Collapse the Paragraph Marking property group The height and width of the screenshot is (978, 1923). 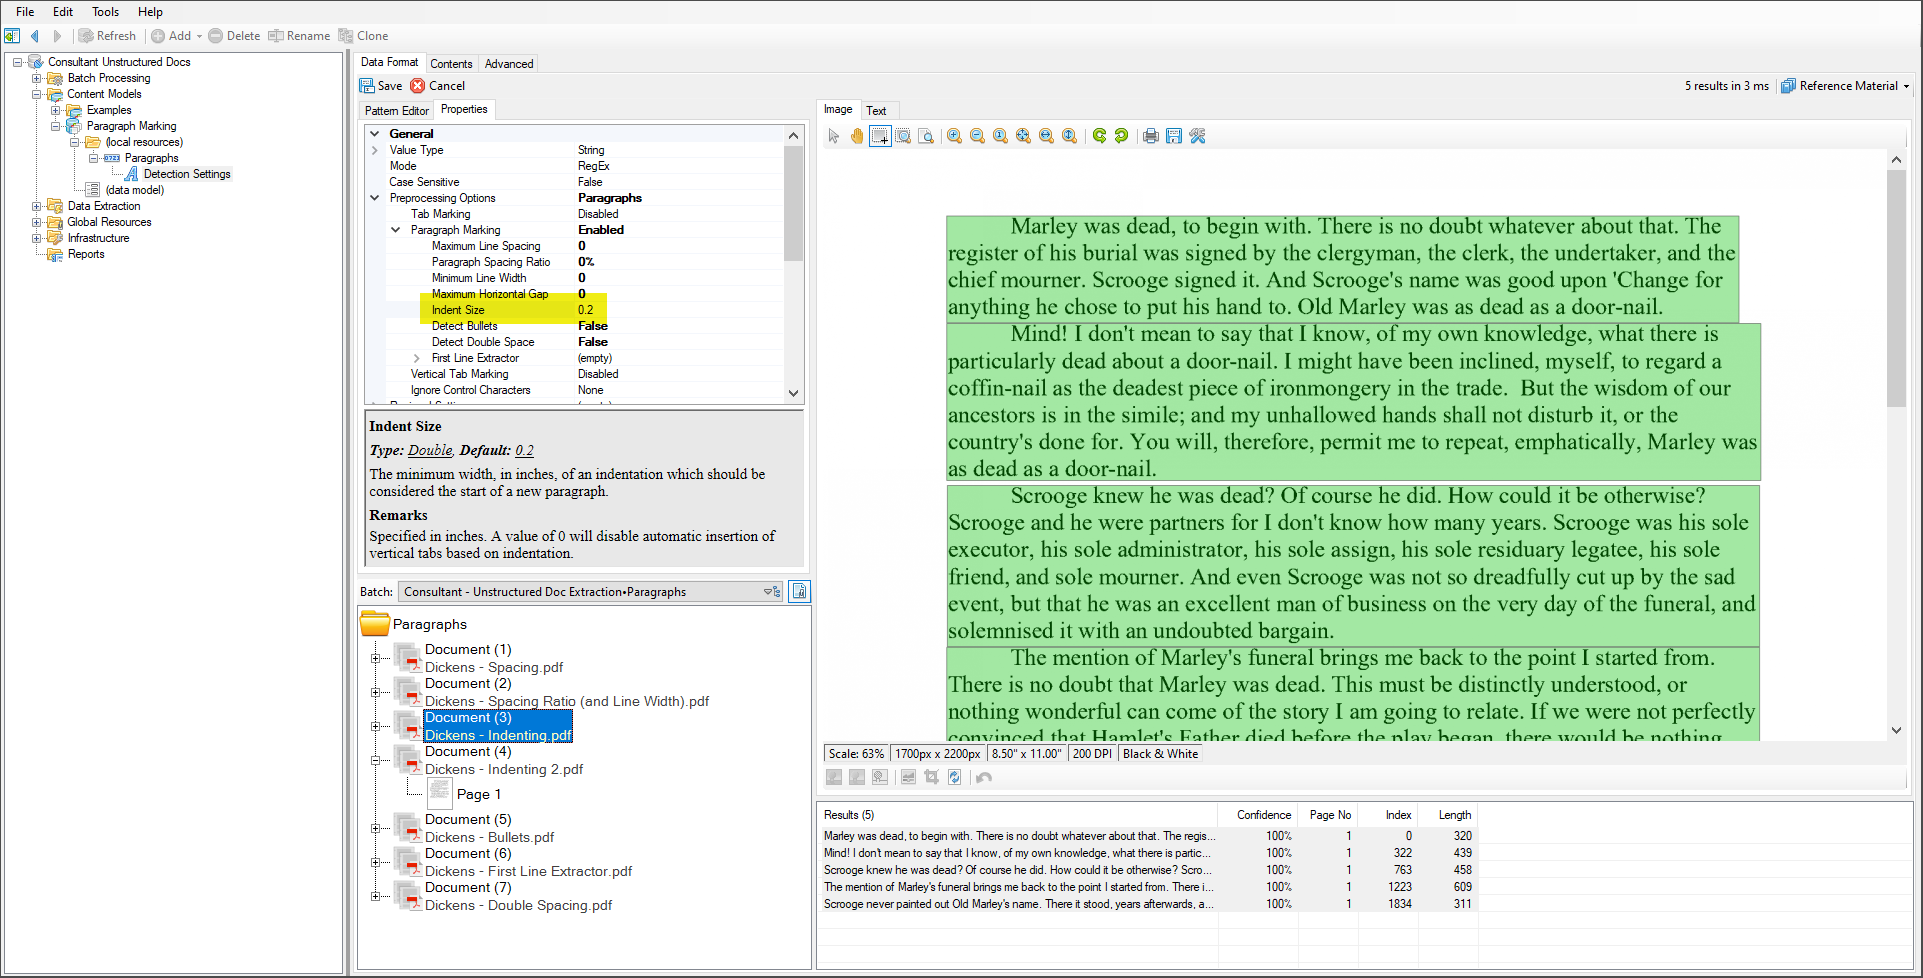396,230
